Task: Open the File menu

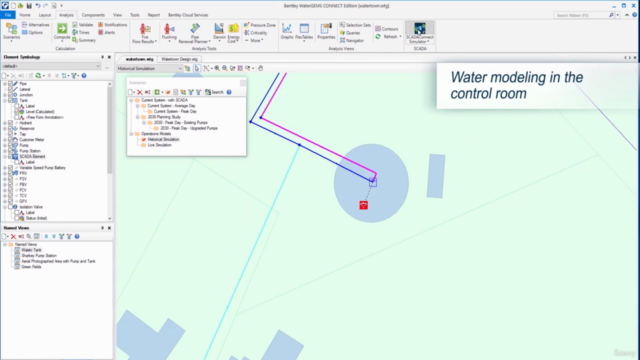Action: [x=8, y=15]
